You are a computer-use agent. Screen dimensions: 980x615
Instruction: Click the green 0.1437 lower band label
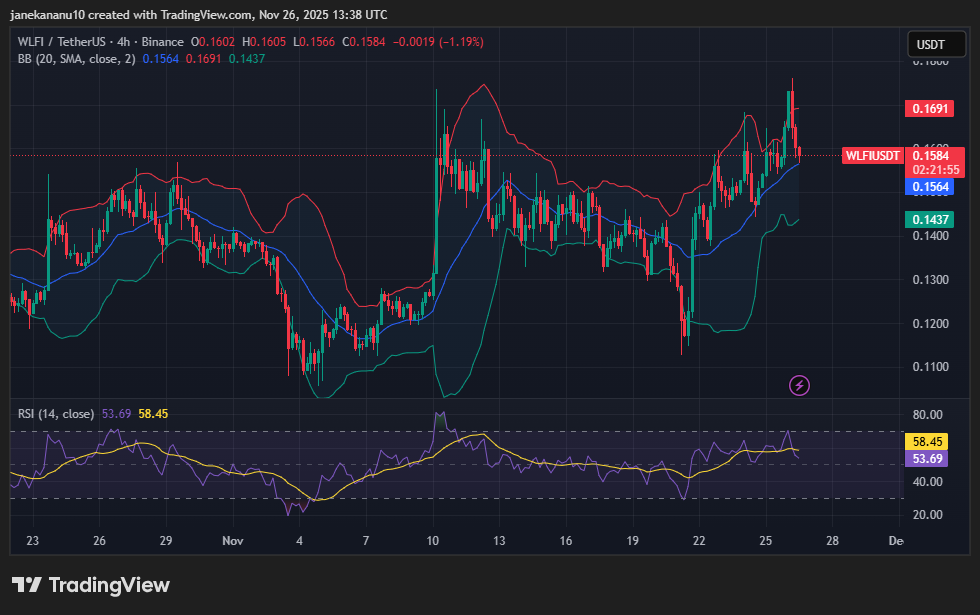[929, 219]
